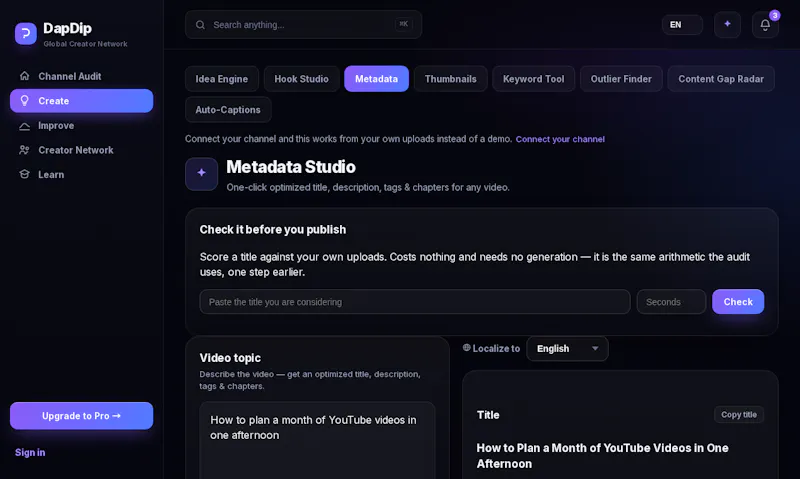800x479 pixels.
Task: Focus the Paste the title input field
Action: (415, 301)
